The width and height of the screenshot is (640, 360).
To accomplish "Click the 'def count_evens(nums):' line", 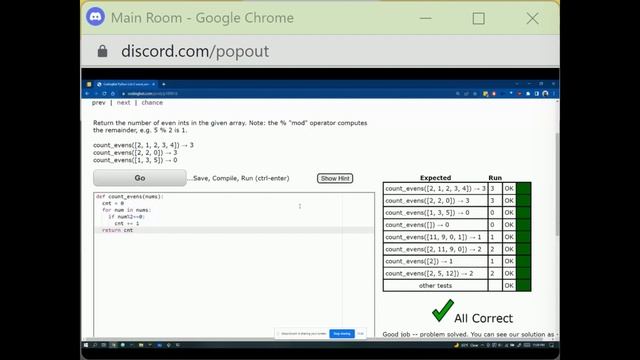I will point(130,196).
